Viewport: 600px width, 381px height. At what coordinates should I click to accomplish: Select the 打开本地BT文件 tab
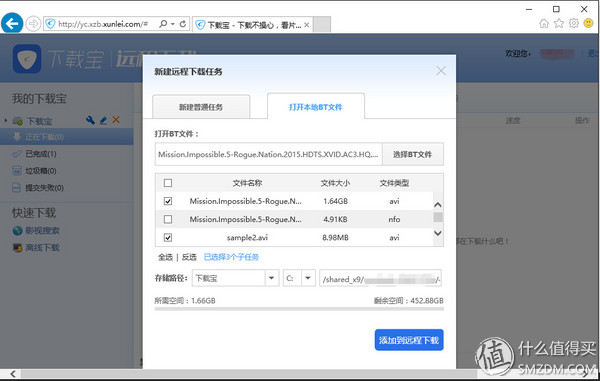316,107
